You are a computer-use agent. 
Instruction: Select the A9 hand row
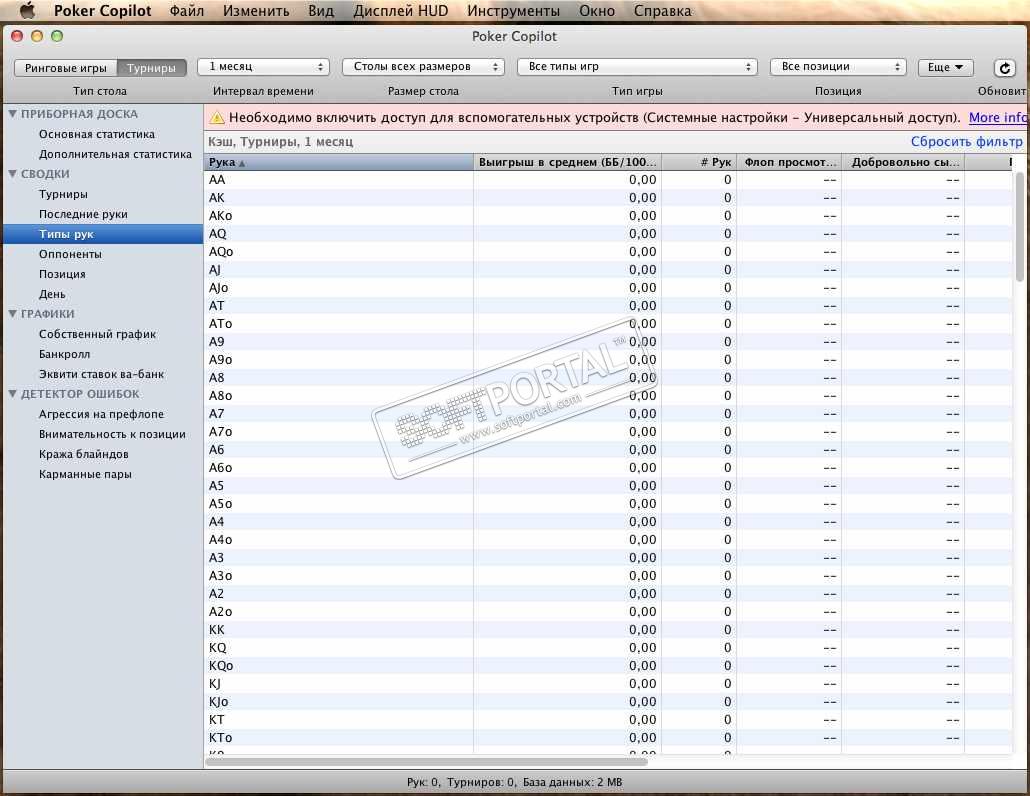point(608,342)
